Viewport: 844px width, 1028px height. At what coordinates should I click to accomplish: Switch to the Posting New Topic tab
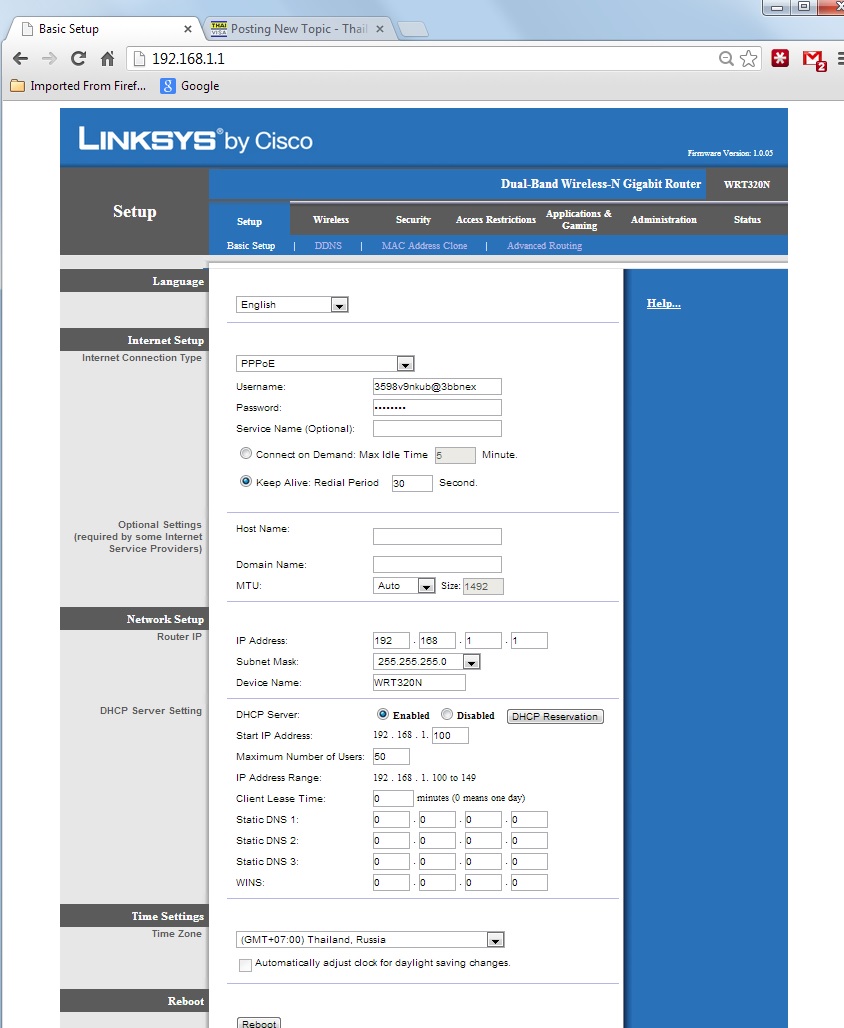[298, 29]
